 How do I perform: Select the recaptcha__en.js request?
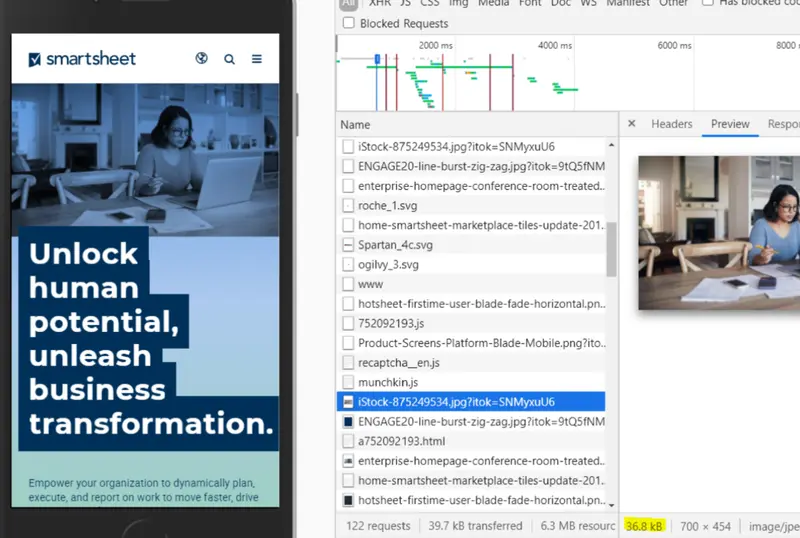pyautogui.click(x=398, y=362)
